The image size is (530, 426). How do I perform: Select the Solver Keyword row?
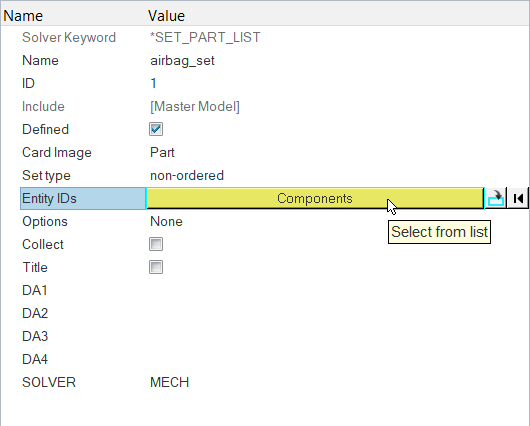(x=265, y=38)
